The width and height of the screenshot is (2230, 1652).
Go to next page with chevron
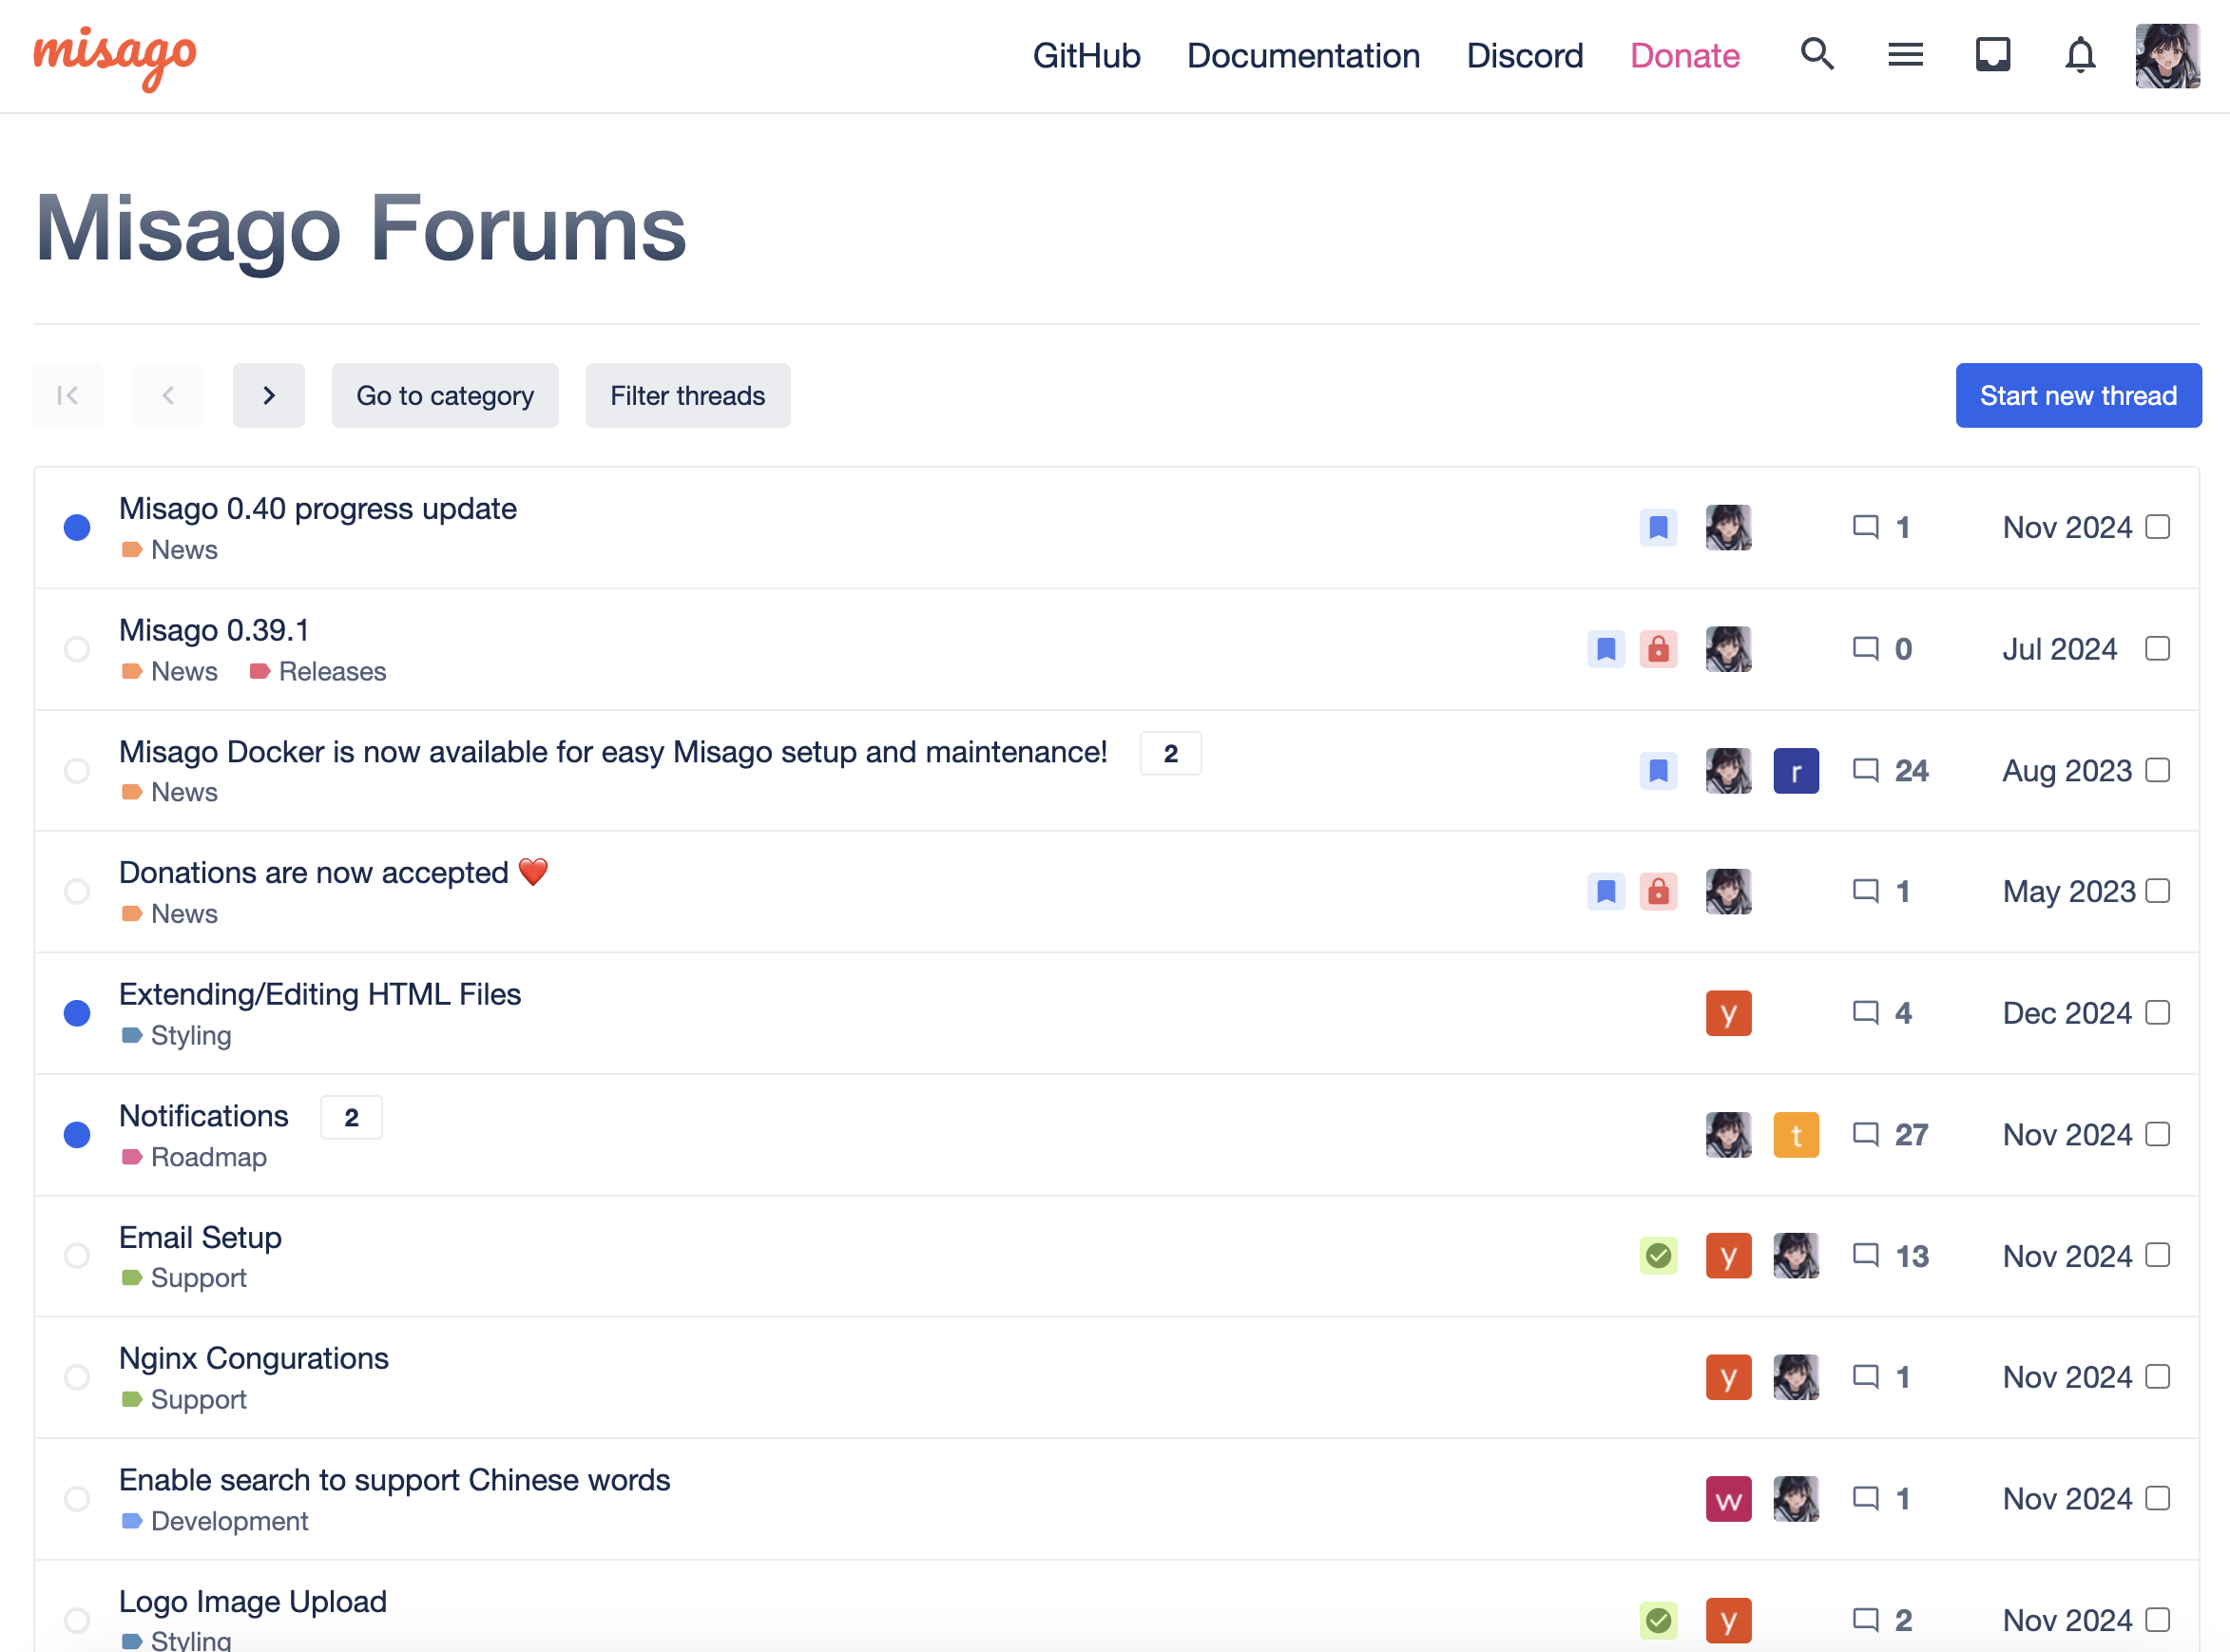268,396
